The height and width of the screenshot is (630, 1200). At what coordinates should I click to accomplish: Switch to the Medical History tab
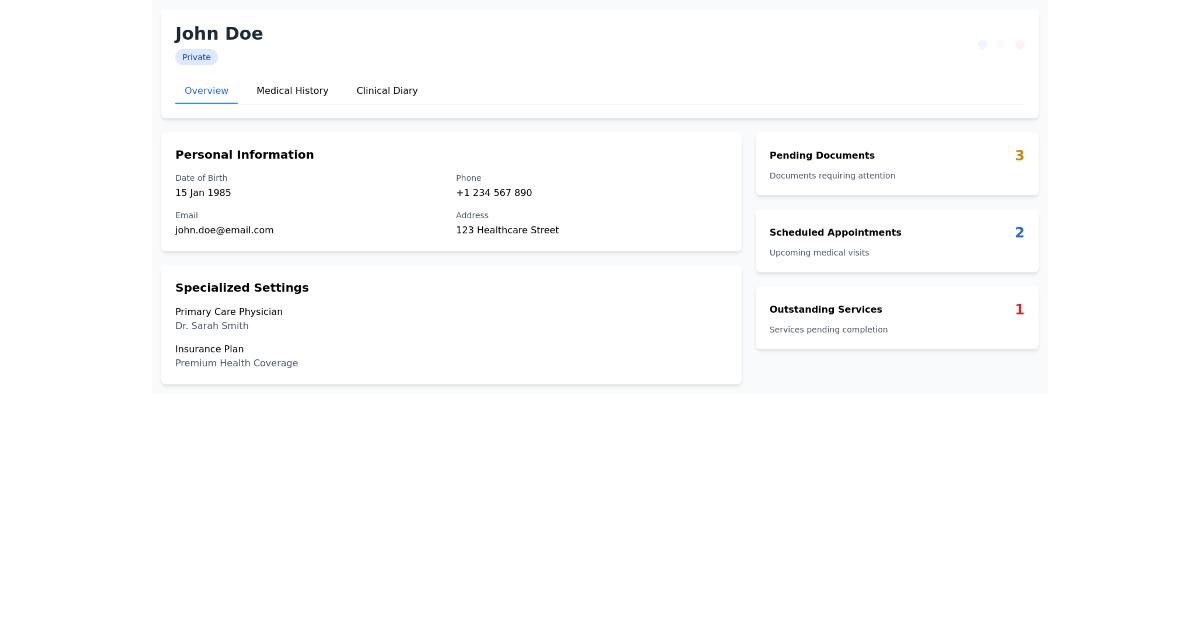292,90
